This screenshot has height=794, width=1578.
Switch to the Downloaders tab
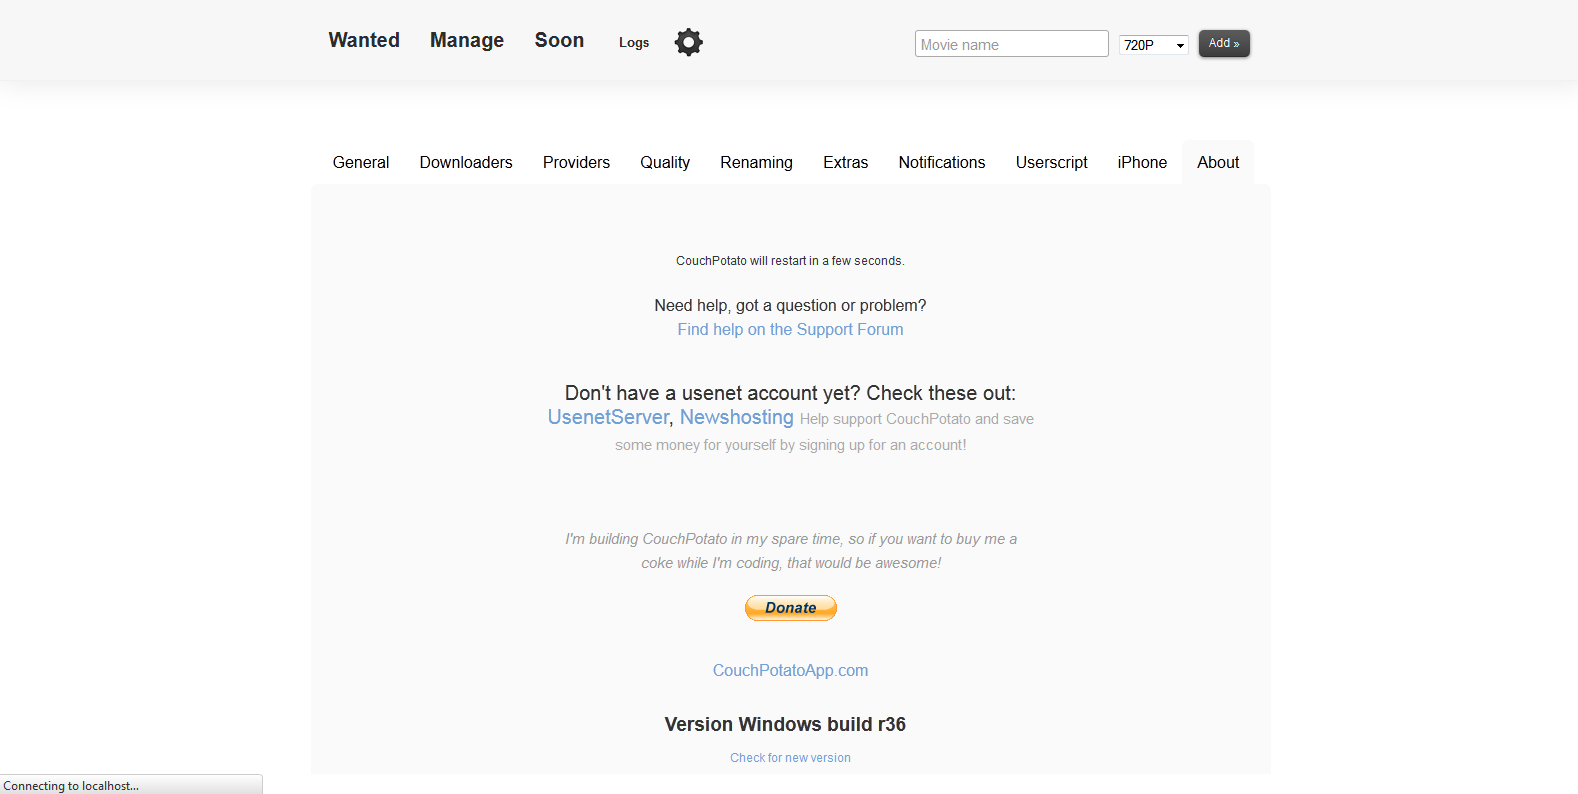tap(466, 162)
